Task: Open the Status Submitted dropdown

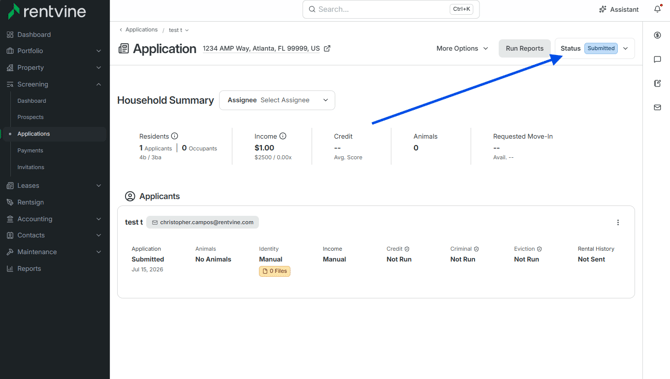Action: (x=594, y=48)
